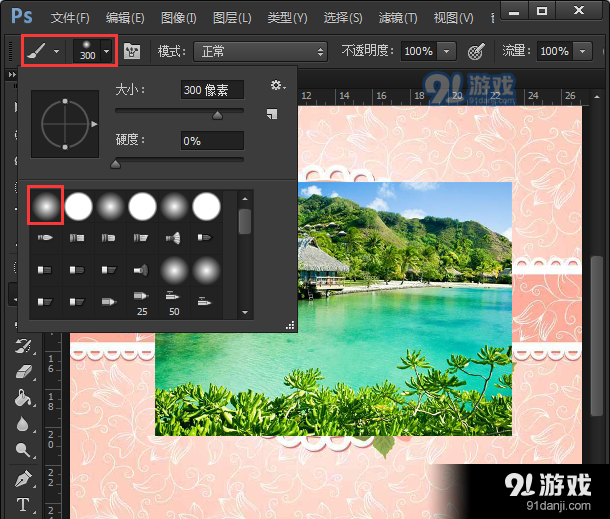Open the brush tool preset dropdown arrow
Viewport: 610px width, 519px height.
click(57, 51)
